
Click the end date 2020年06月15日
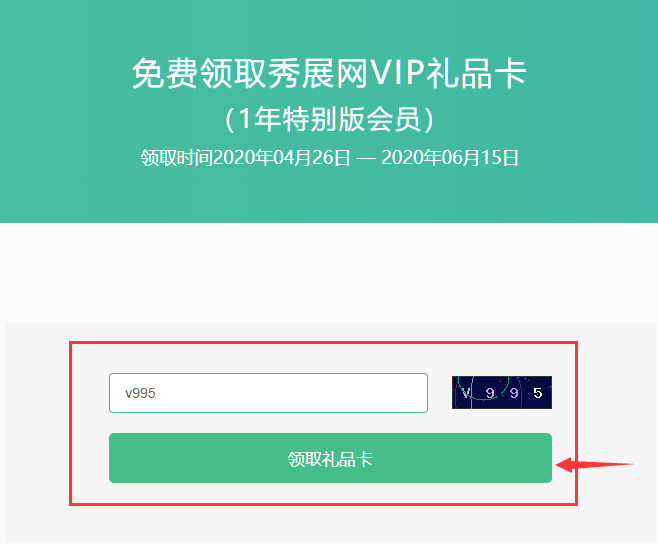[x=450, y=158]
